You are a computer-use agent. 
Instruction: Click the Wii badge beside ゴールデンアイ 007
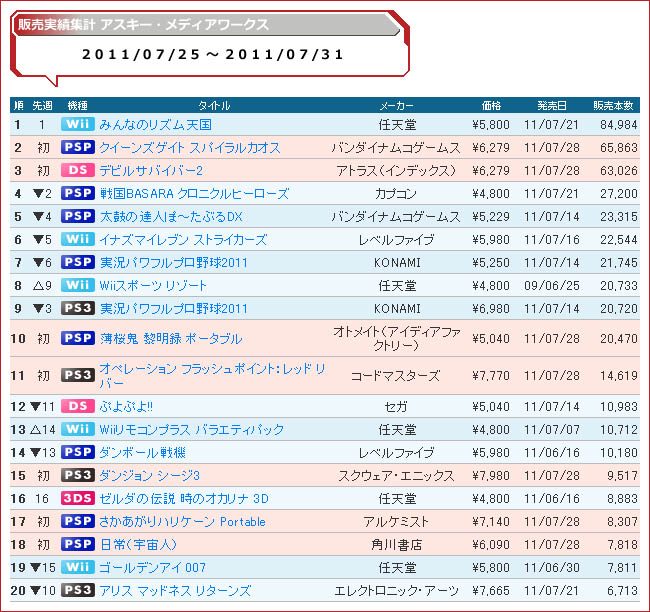pyautogui.click(x=78, y=567)
